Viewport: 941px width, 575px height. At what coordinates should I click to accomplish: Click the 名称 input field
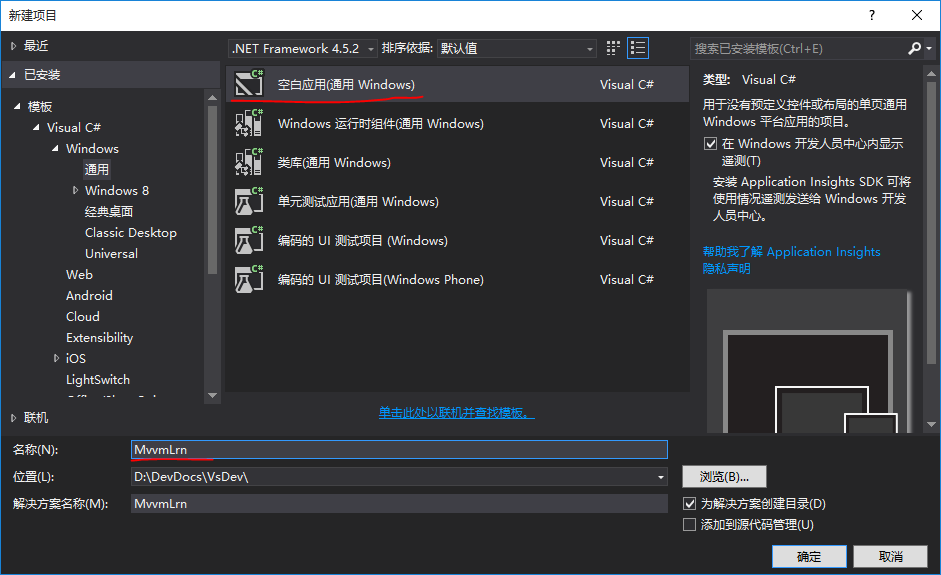tap(399, 450)
